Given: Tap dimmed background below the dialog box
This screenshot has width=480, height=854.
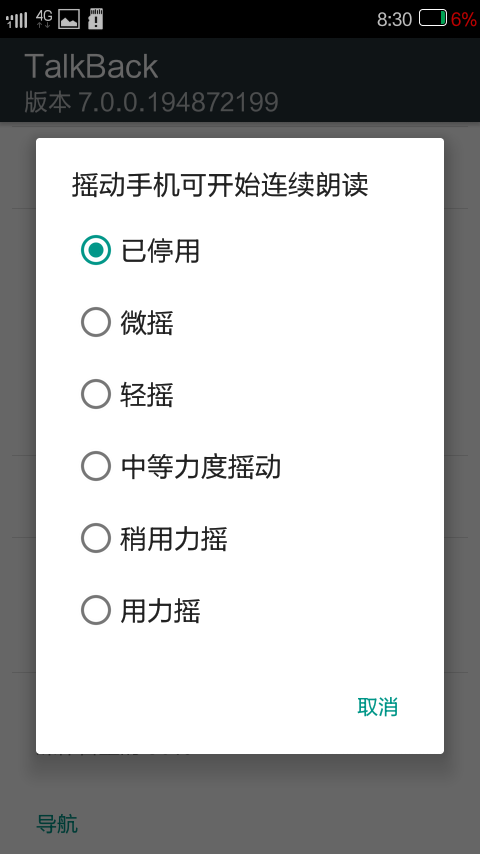Looking at the screenshot, I should (x=240, y=801).
